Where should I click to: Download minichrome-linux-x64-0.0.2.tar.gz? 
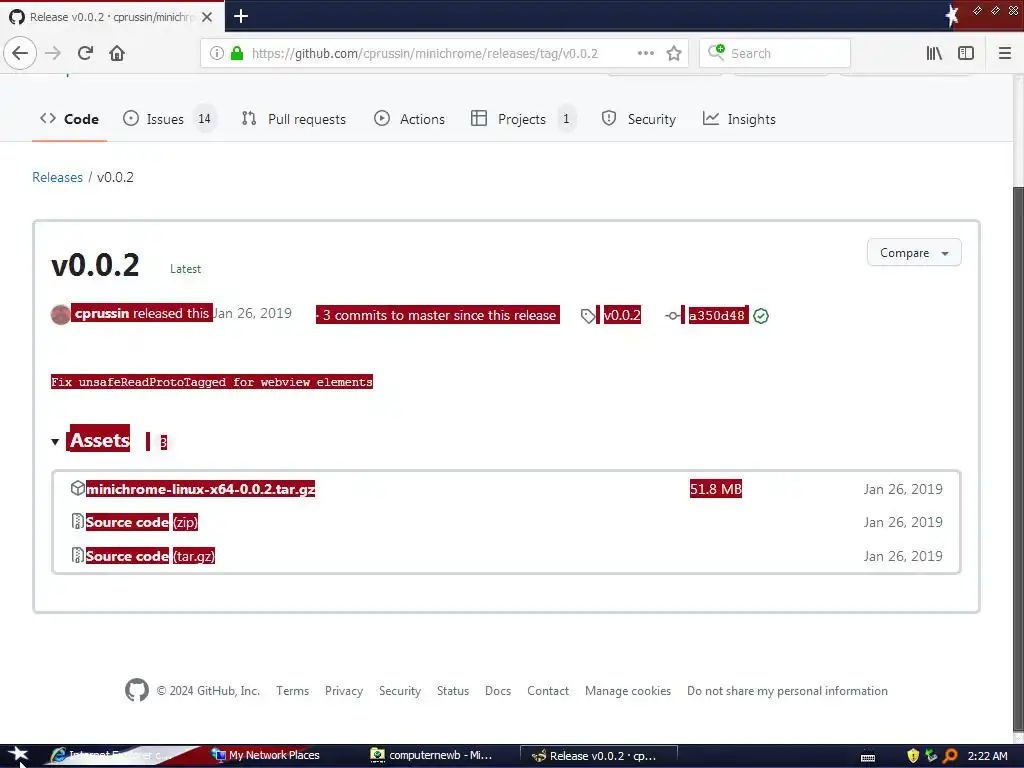[x=200, y=489]
